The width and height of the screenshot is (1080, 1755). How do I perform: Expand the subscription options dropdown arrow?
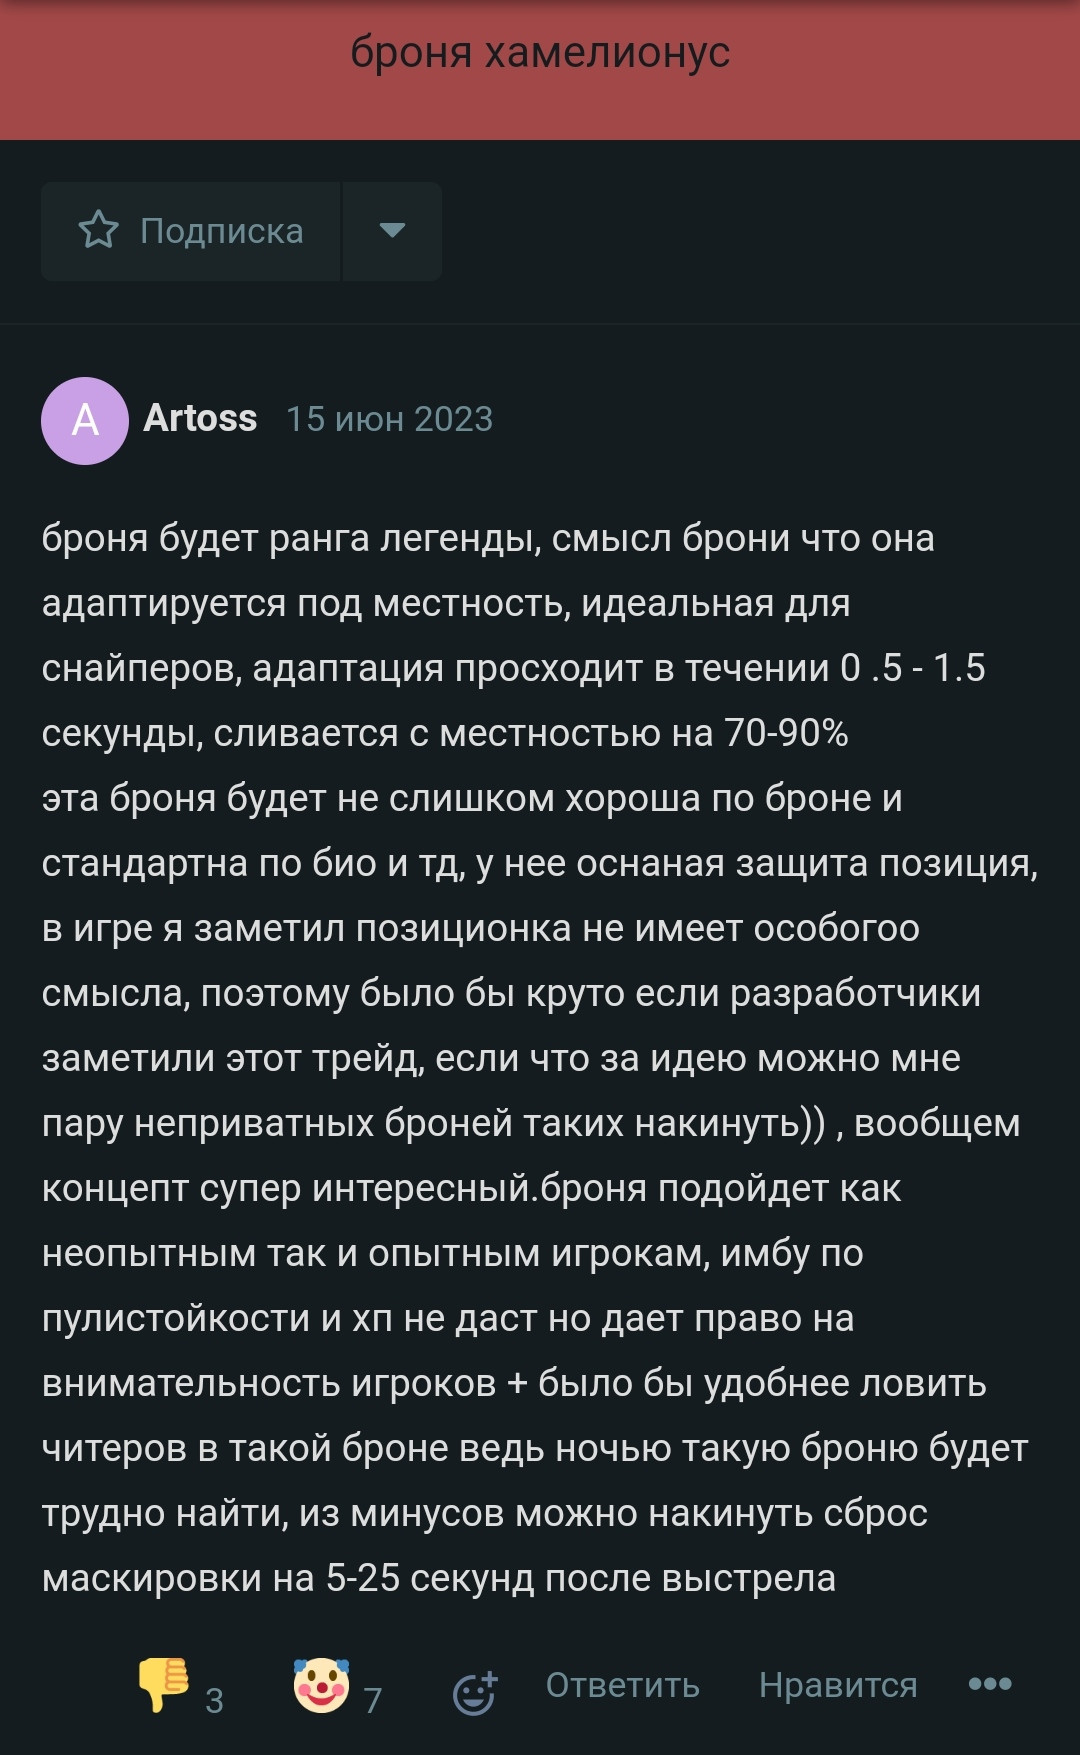392,231
